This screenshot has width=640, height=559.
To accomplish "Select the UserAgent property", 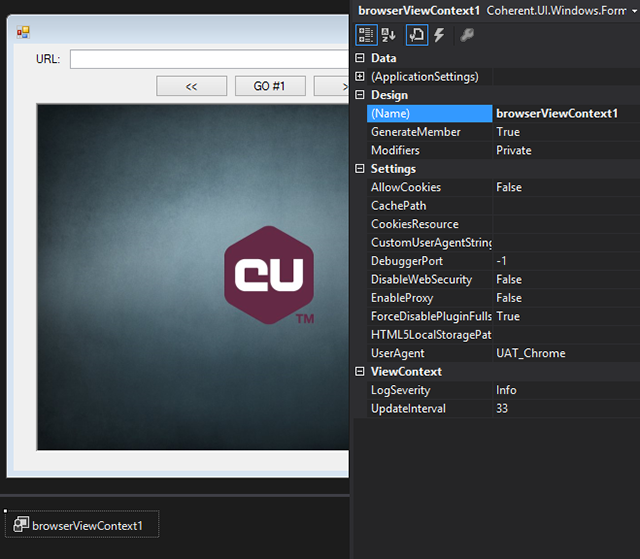I will (x=429, y=353).
